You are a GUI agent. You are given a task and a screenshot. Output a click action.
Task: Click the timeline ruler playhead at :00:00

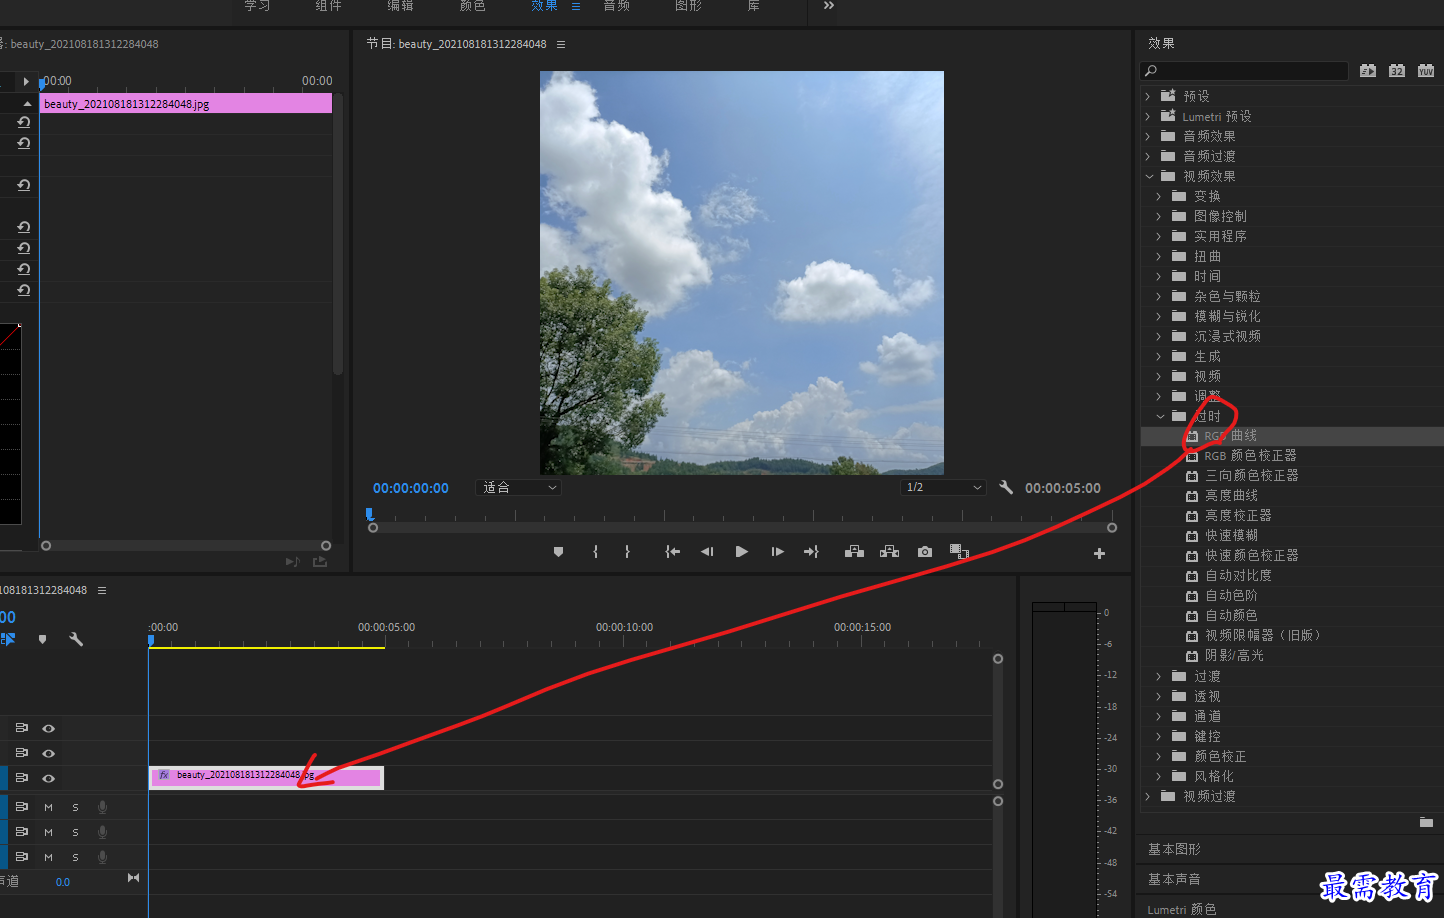tap(151, 639)
